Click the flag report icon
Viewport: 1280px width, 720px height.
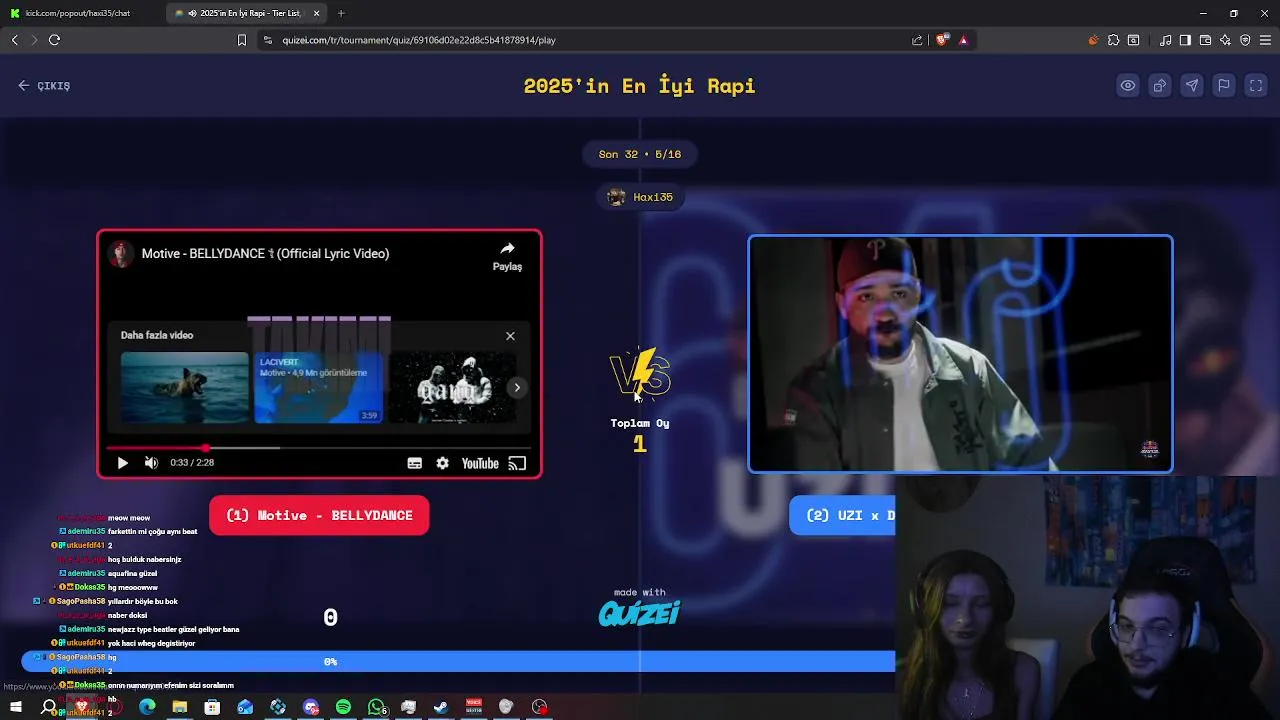1224,86
